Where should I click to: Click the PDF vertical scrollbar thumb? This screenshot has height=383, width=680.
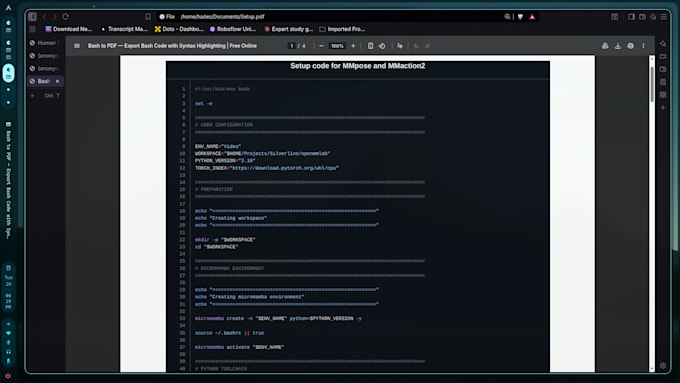pos(652,85)
